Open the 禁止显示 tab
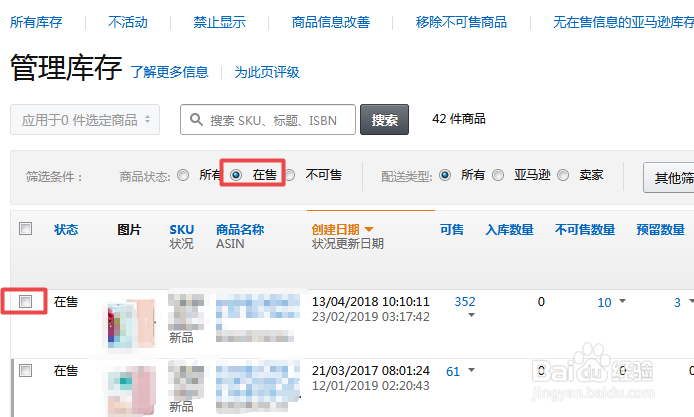This screenshot has height=417, width=694. tap(220, 22)
